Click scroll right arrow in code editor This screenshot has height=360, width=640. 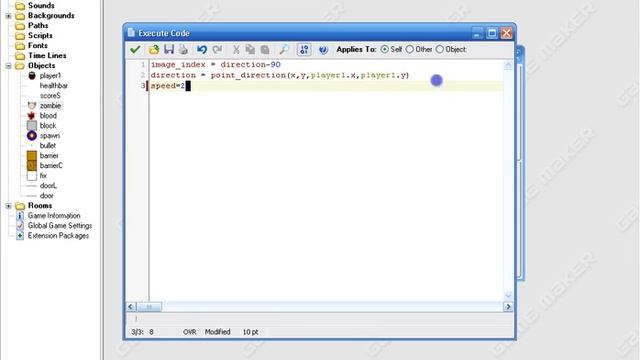[508, 307]
